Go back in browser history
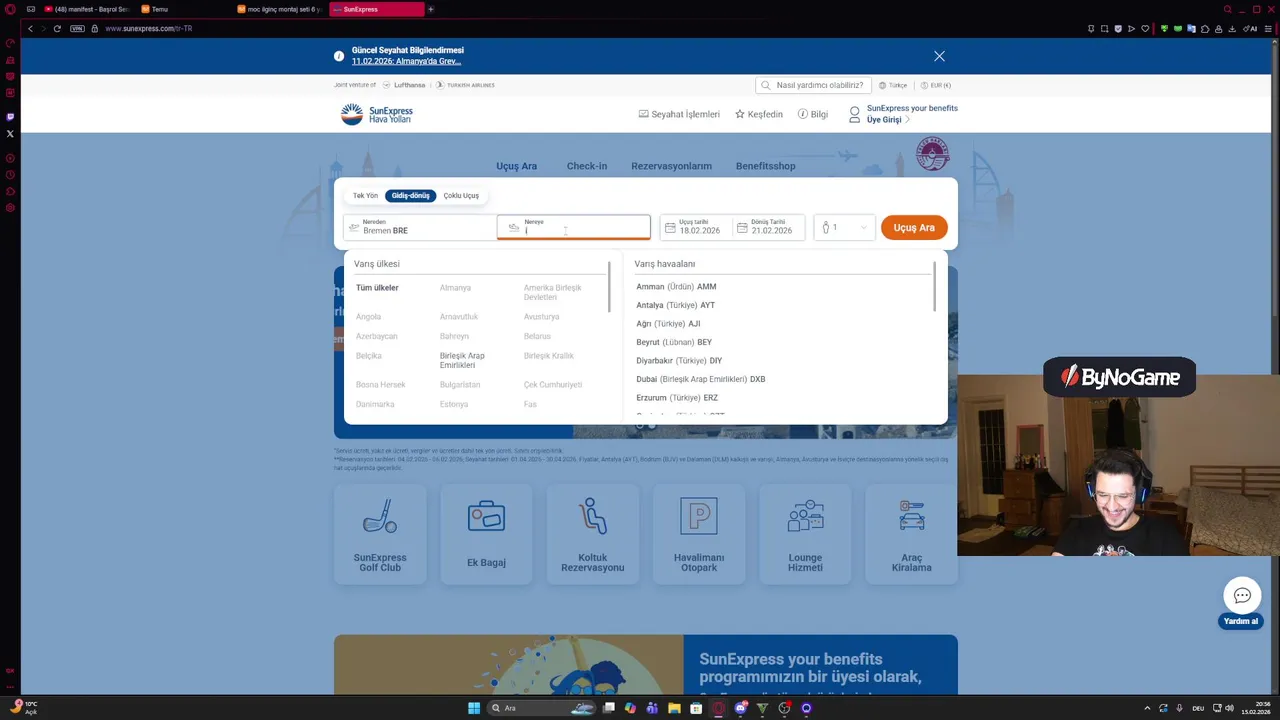1280x720 pixels. (x=30, y=28)
